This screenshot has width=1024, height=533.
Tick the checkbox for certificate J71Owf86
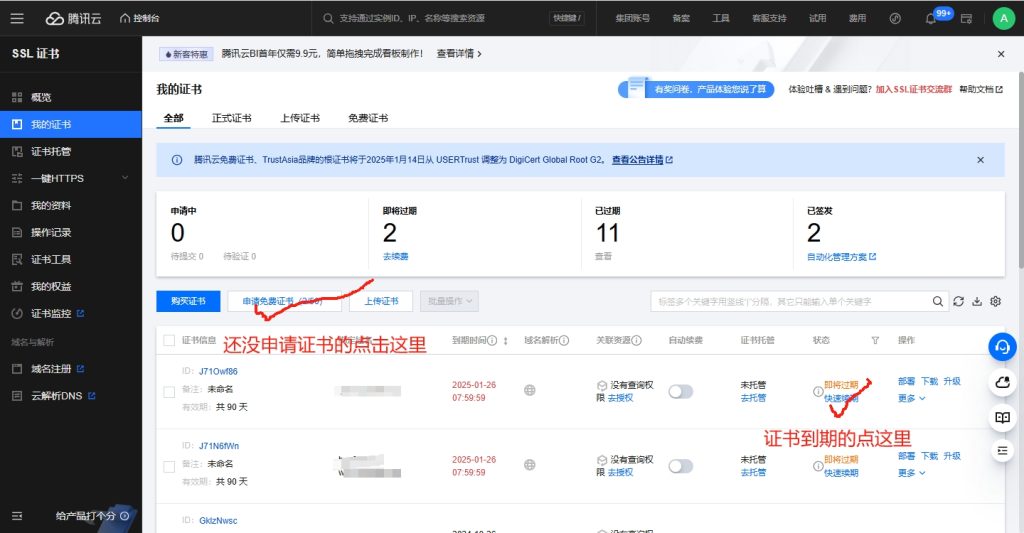coord(169,392)
